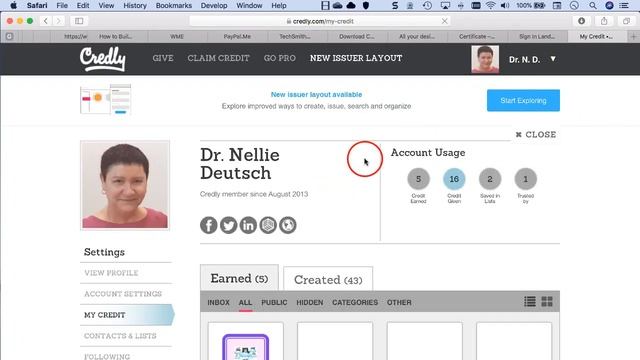Select CATEGORIES filter
The image size is (640, 360).
click(x=355, y=302)
